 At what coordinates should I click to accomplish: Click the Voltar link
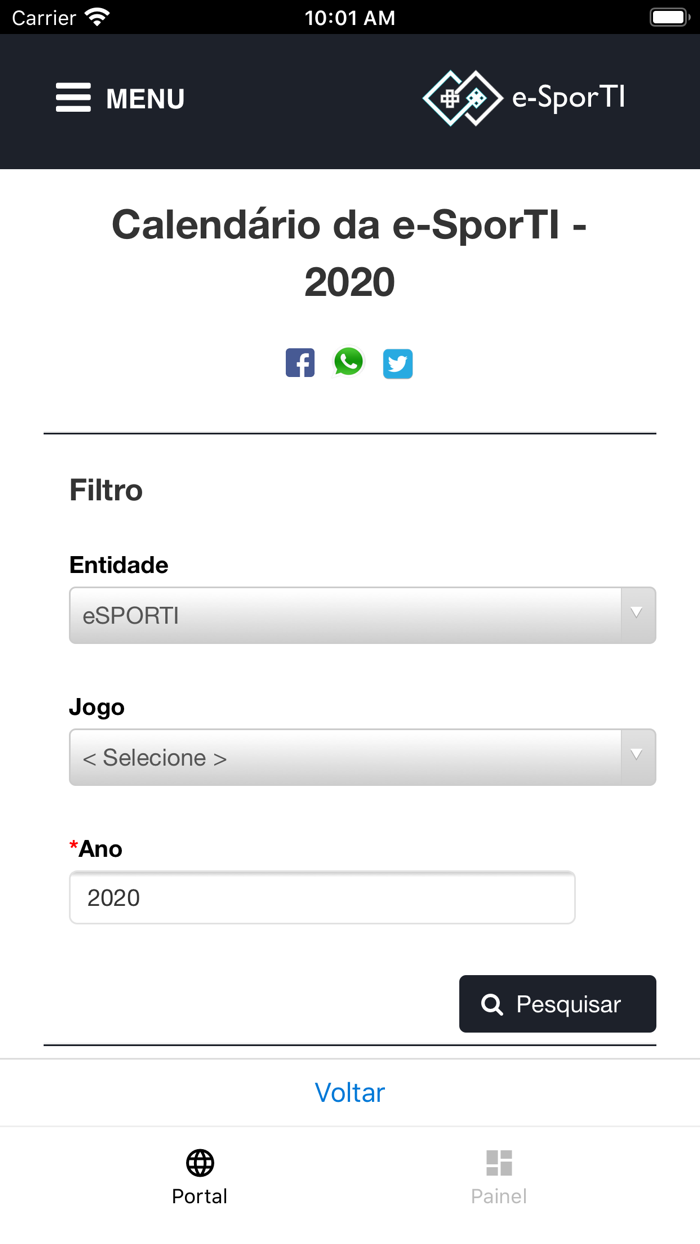(x=349, y=1092)
